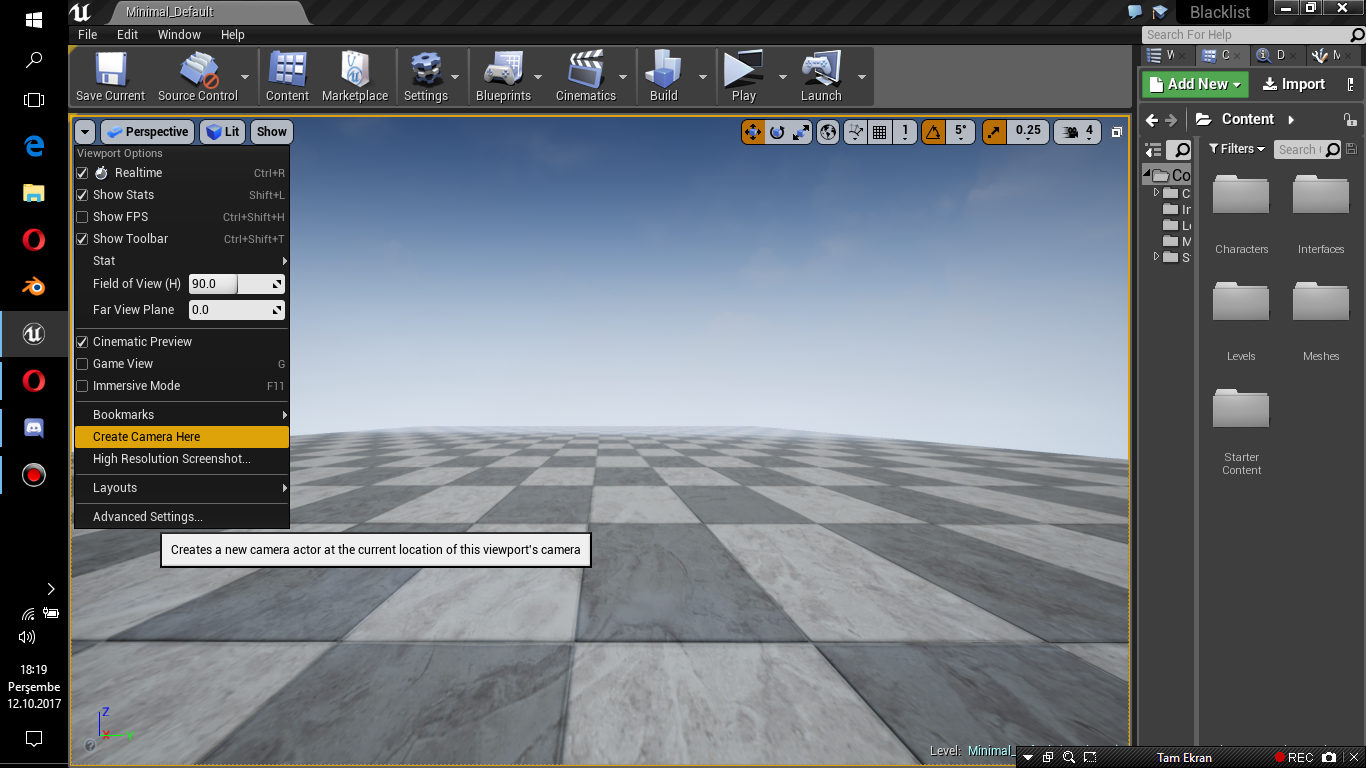Uncheck the Show Stats option

tap(83, 195)
